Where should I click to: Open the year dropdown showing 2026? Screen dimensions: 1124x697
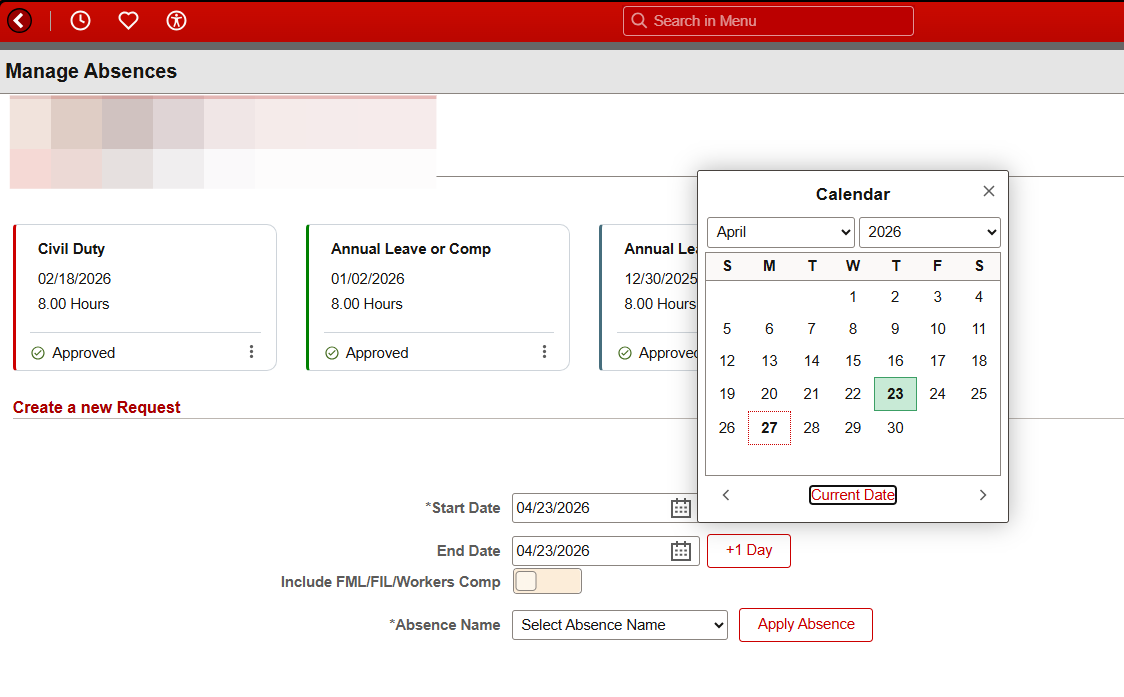(930, 232)
